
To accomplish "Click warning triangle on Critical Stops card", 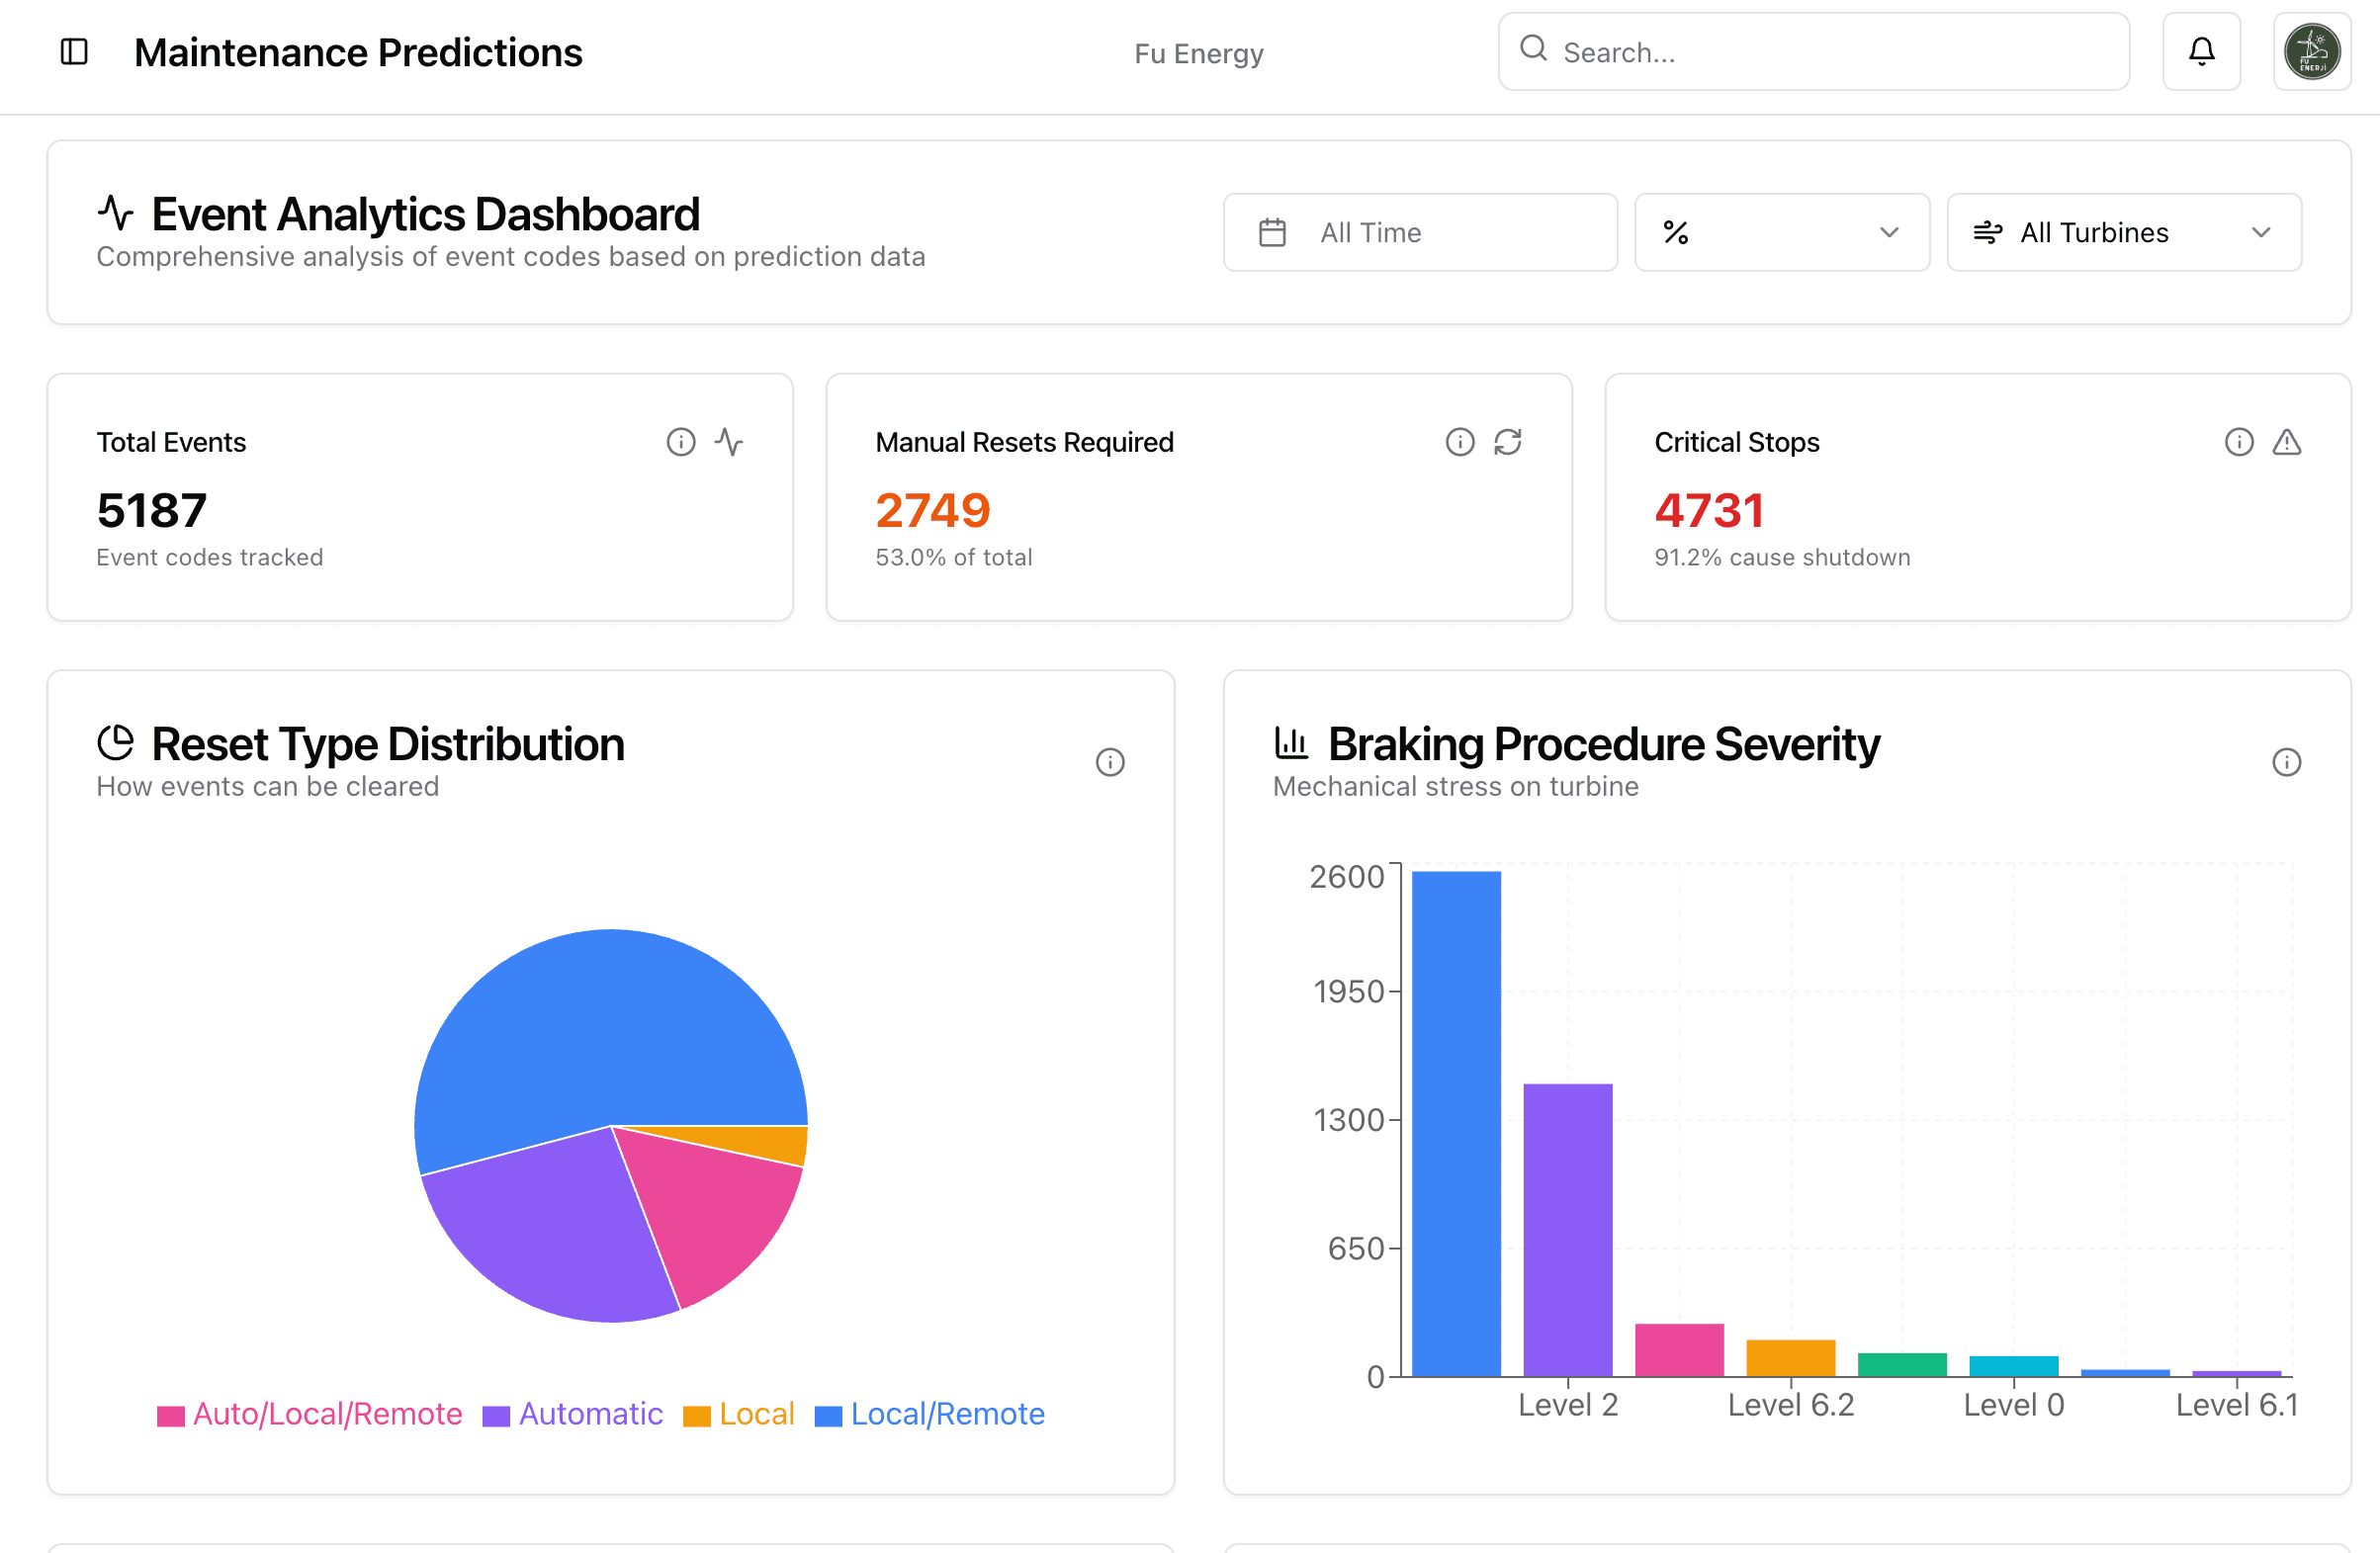I will tap(2287, 442).
